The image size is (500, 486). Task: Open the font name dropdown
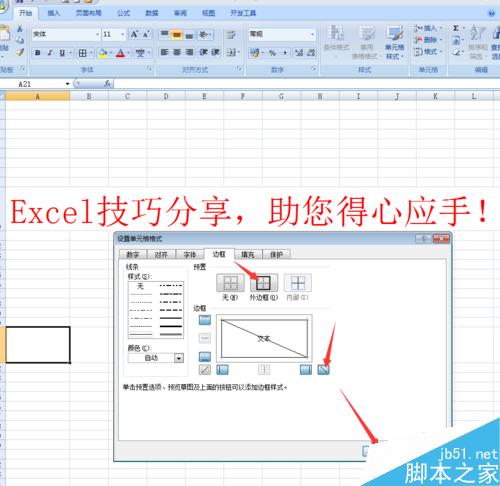coord(97,34)
